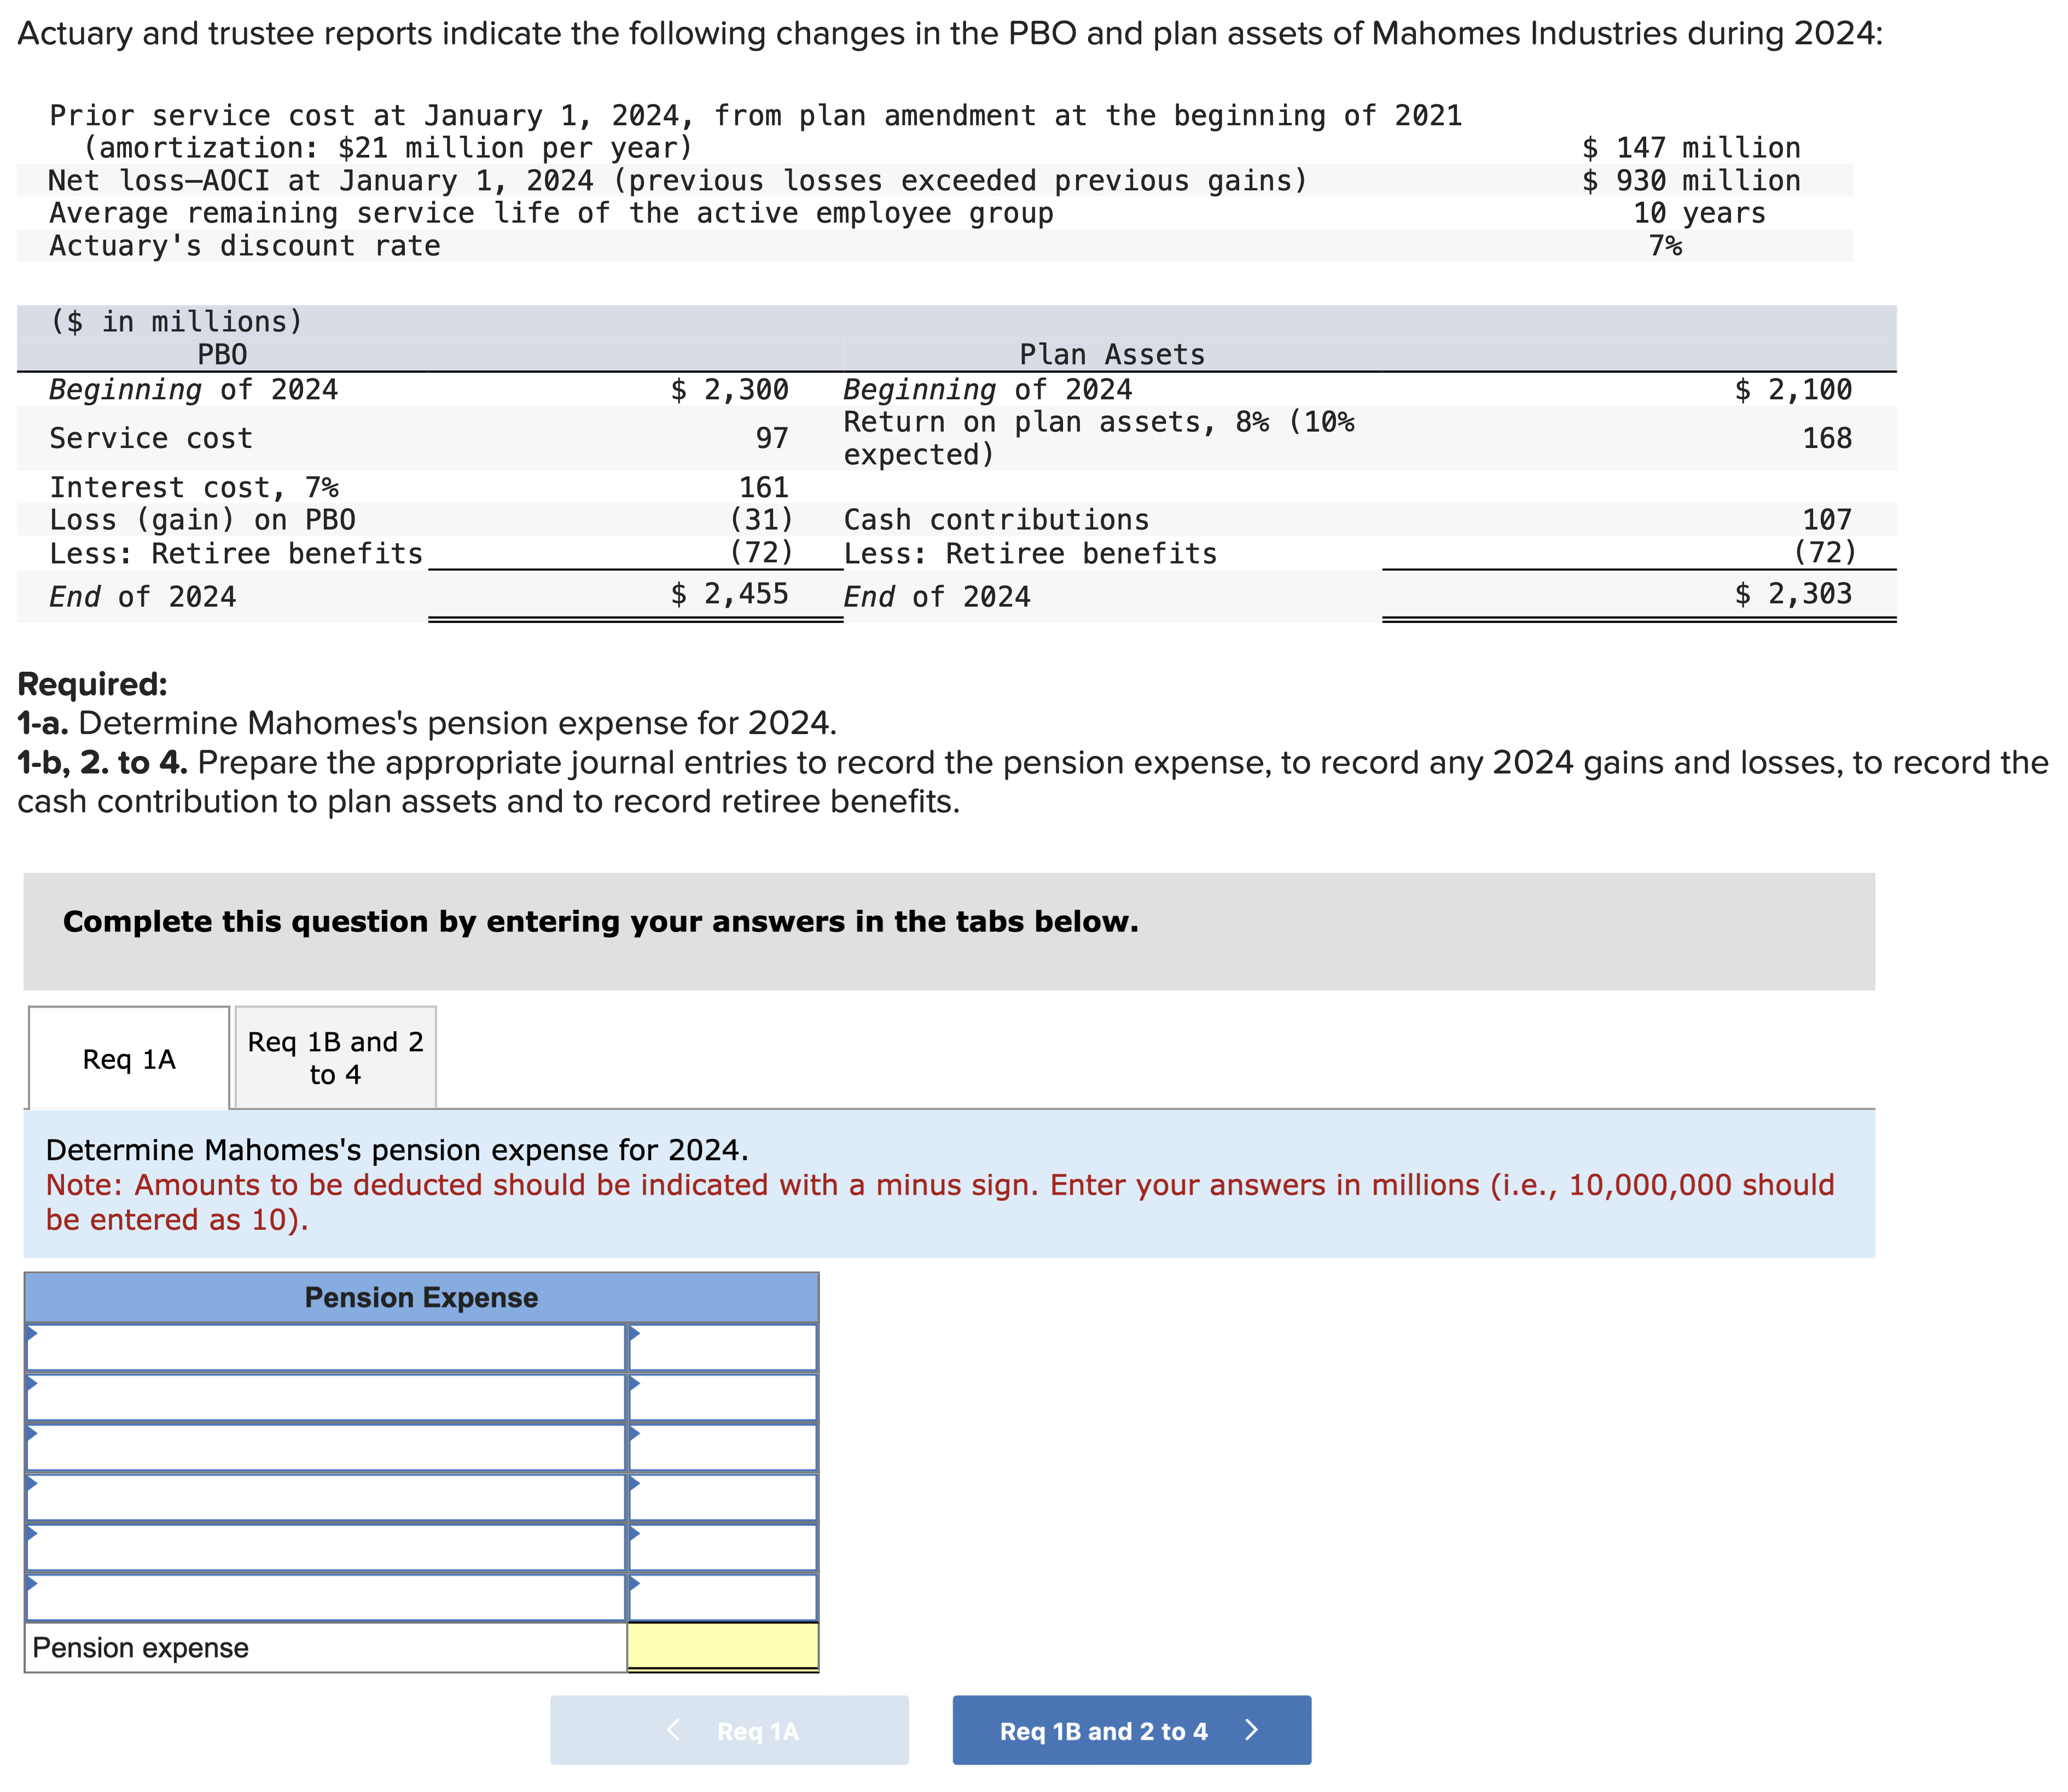Viewport: 2068px width, 1792px height.
Task: Click the '$ 2,455' PBO ending balance
Action: tap(730, 594)
